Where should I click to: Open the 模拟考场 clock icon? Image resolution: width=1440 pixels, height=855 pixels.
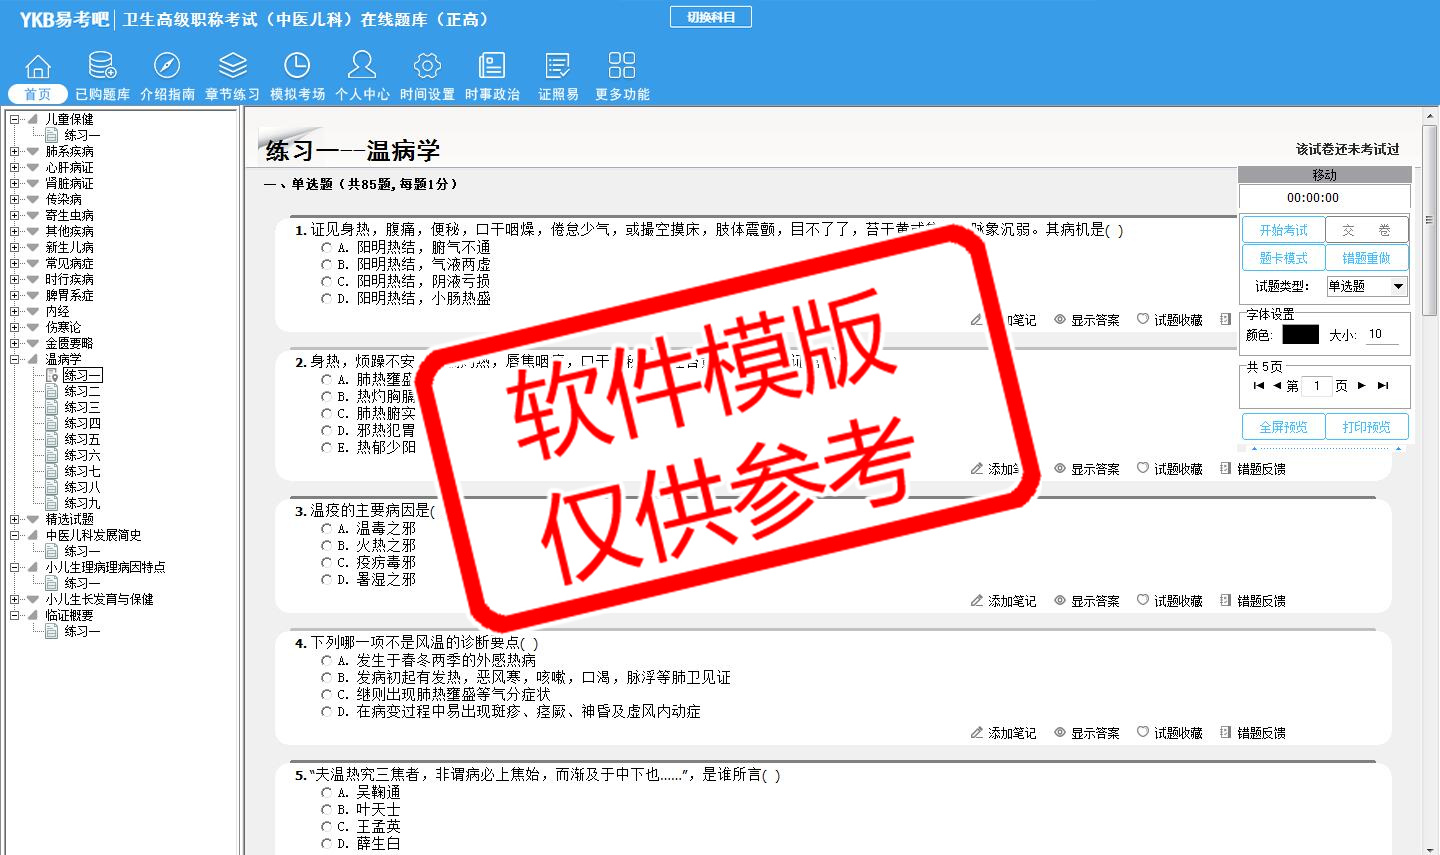pyautogui.click(x=297, y=66)
